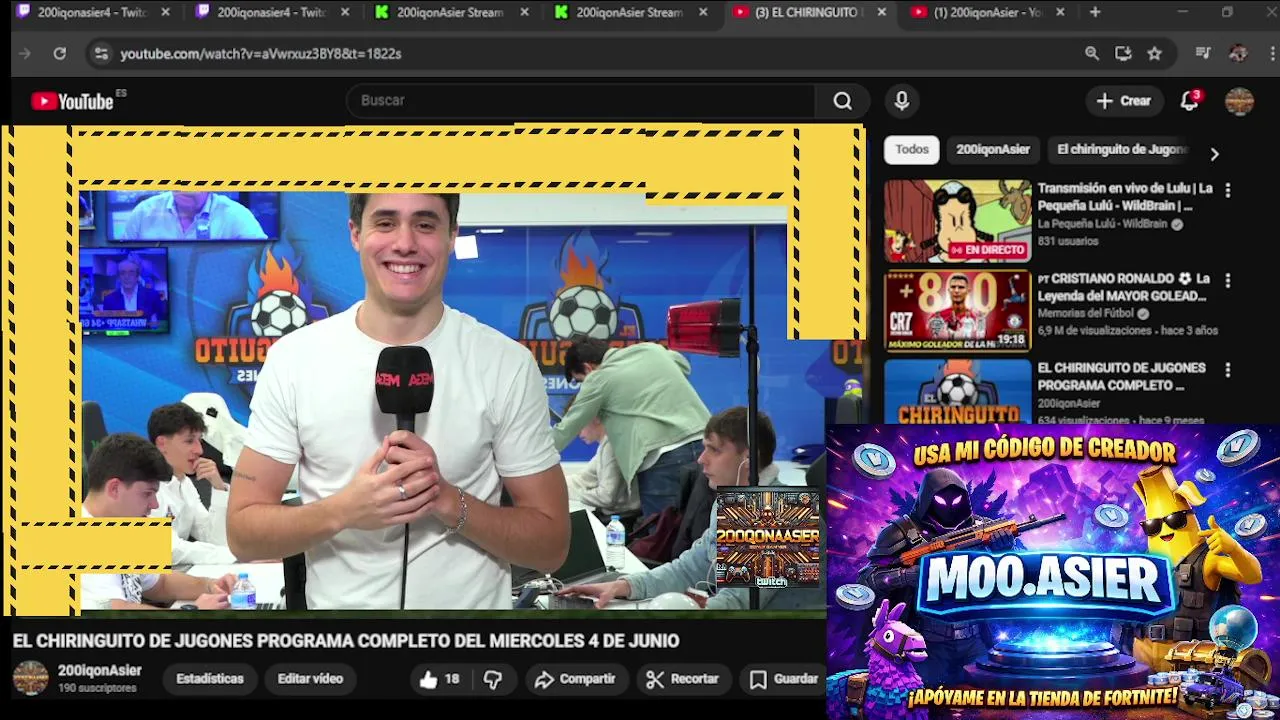The width and height of the screenshot is (1280, 720).
Task: Focus the Buscar search field
Action: click(x=583, y=101)
